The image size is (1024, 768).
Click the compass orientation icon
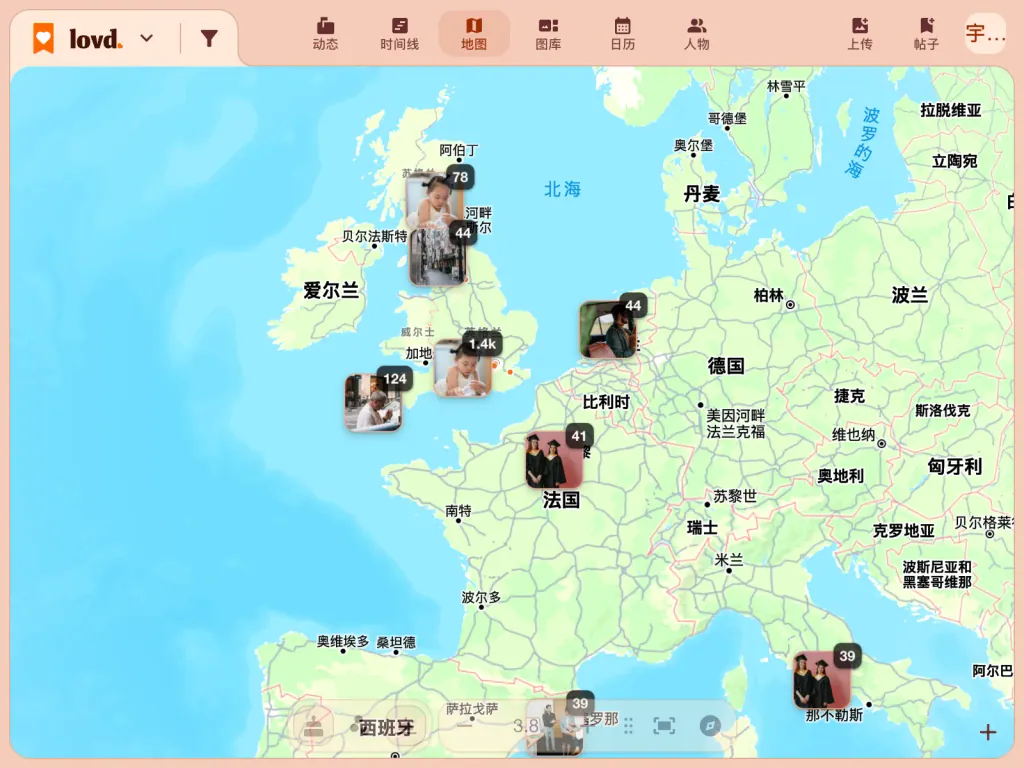tap(710, 726)
